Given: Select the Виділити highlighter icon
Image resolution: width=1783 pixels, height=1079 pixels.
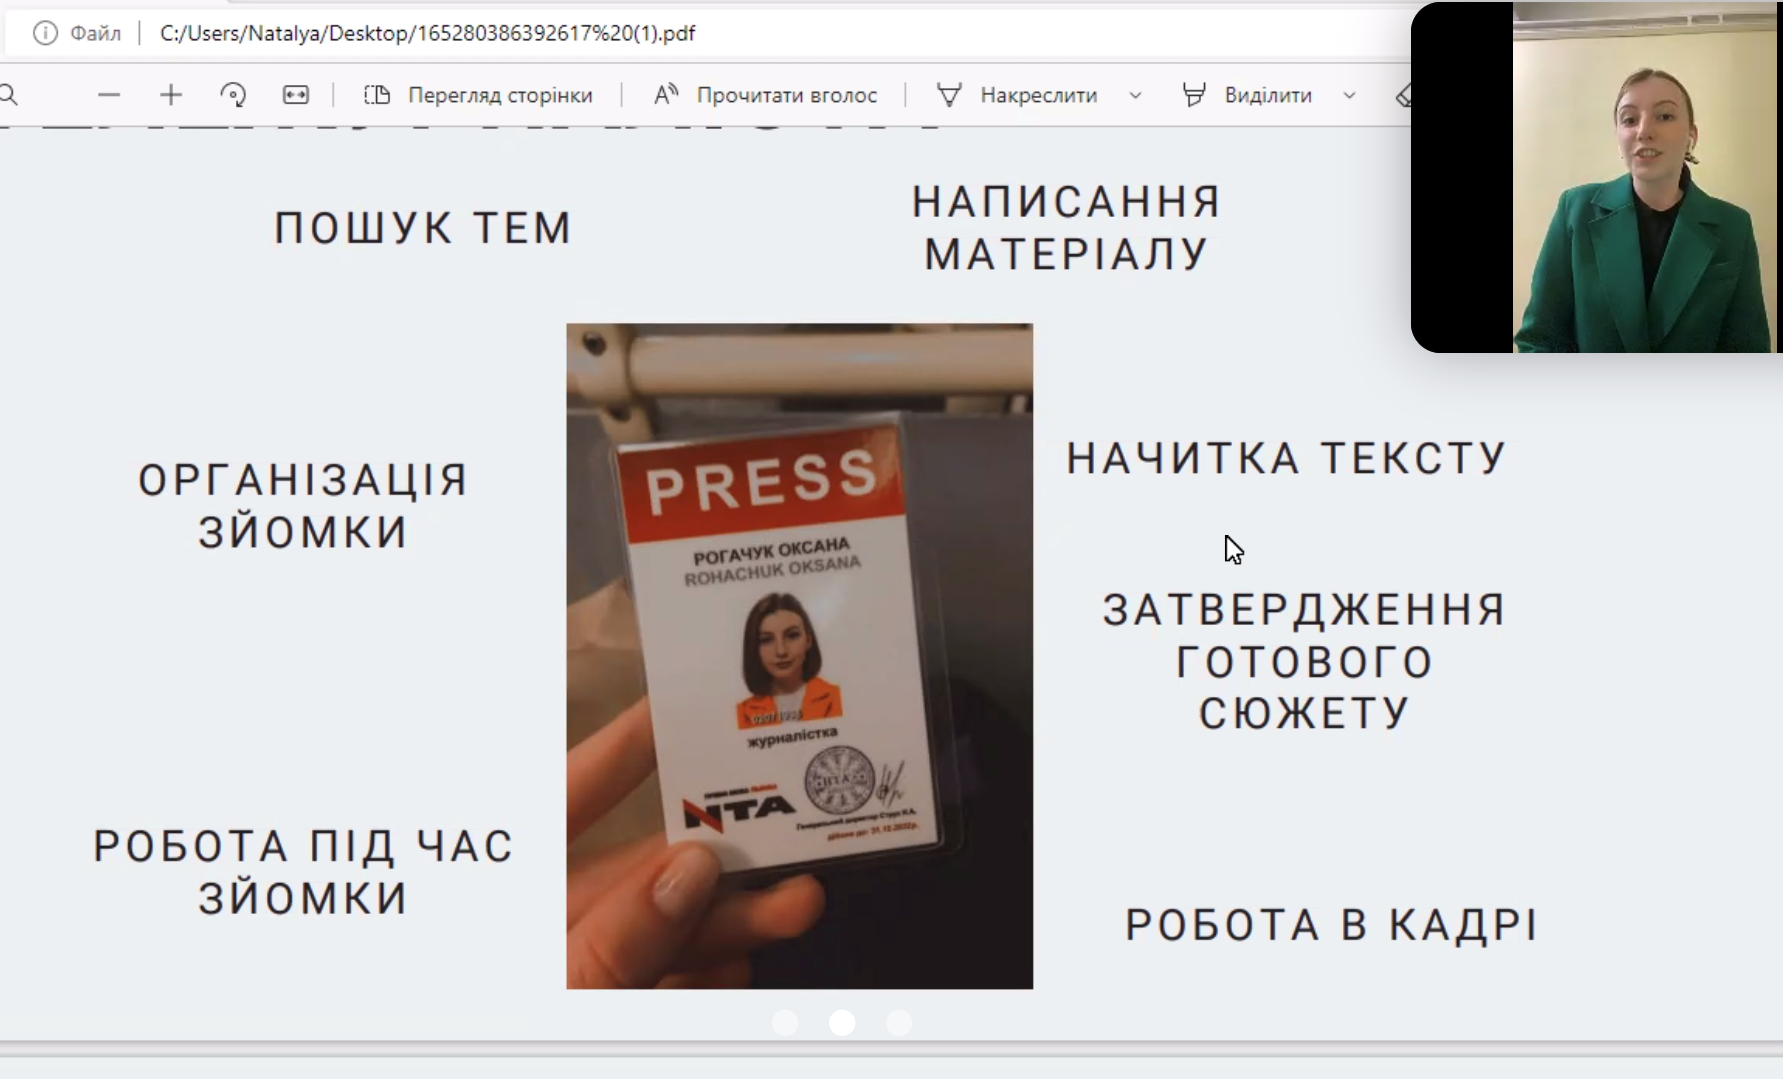Looking at the screenshot, I should coord(1194,94).
